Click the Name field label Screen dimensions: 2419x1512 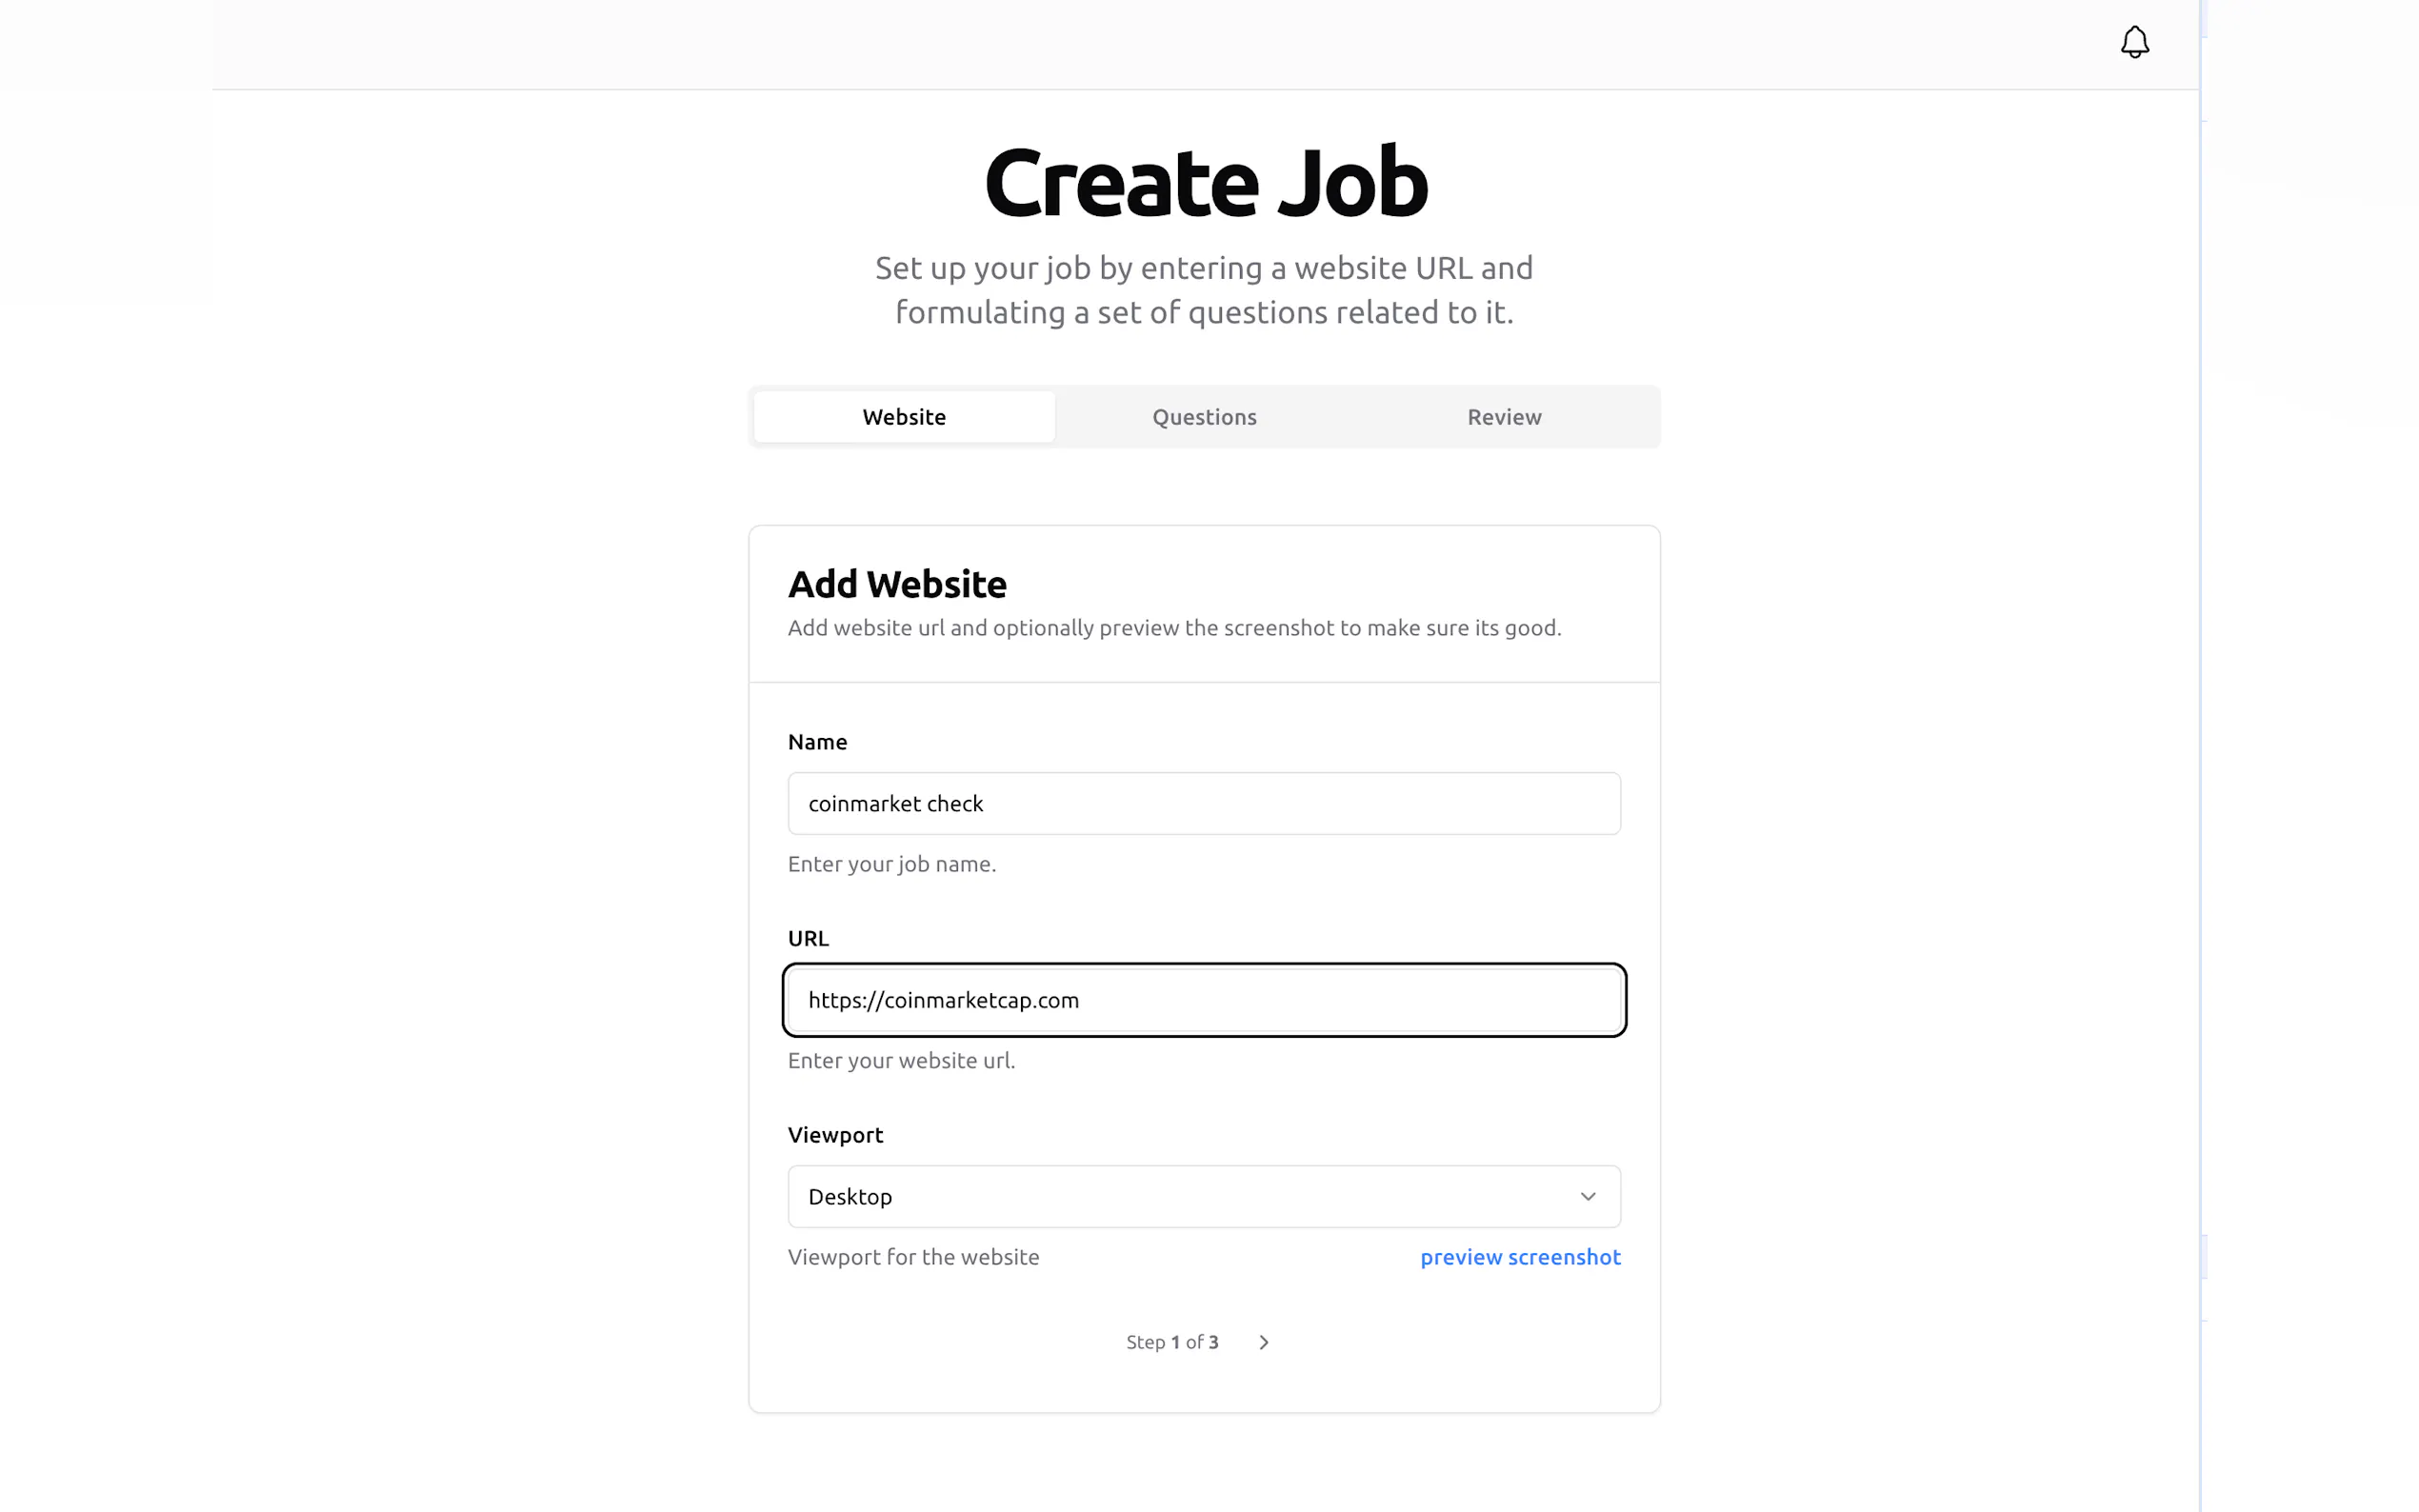click(817, 742)
